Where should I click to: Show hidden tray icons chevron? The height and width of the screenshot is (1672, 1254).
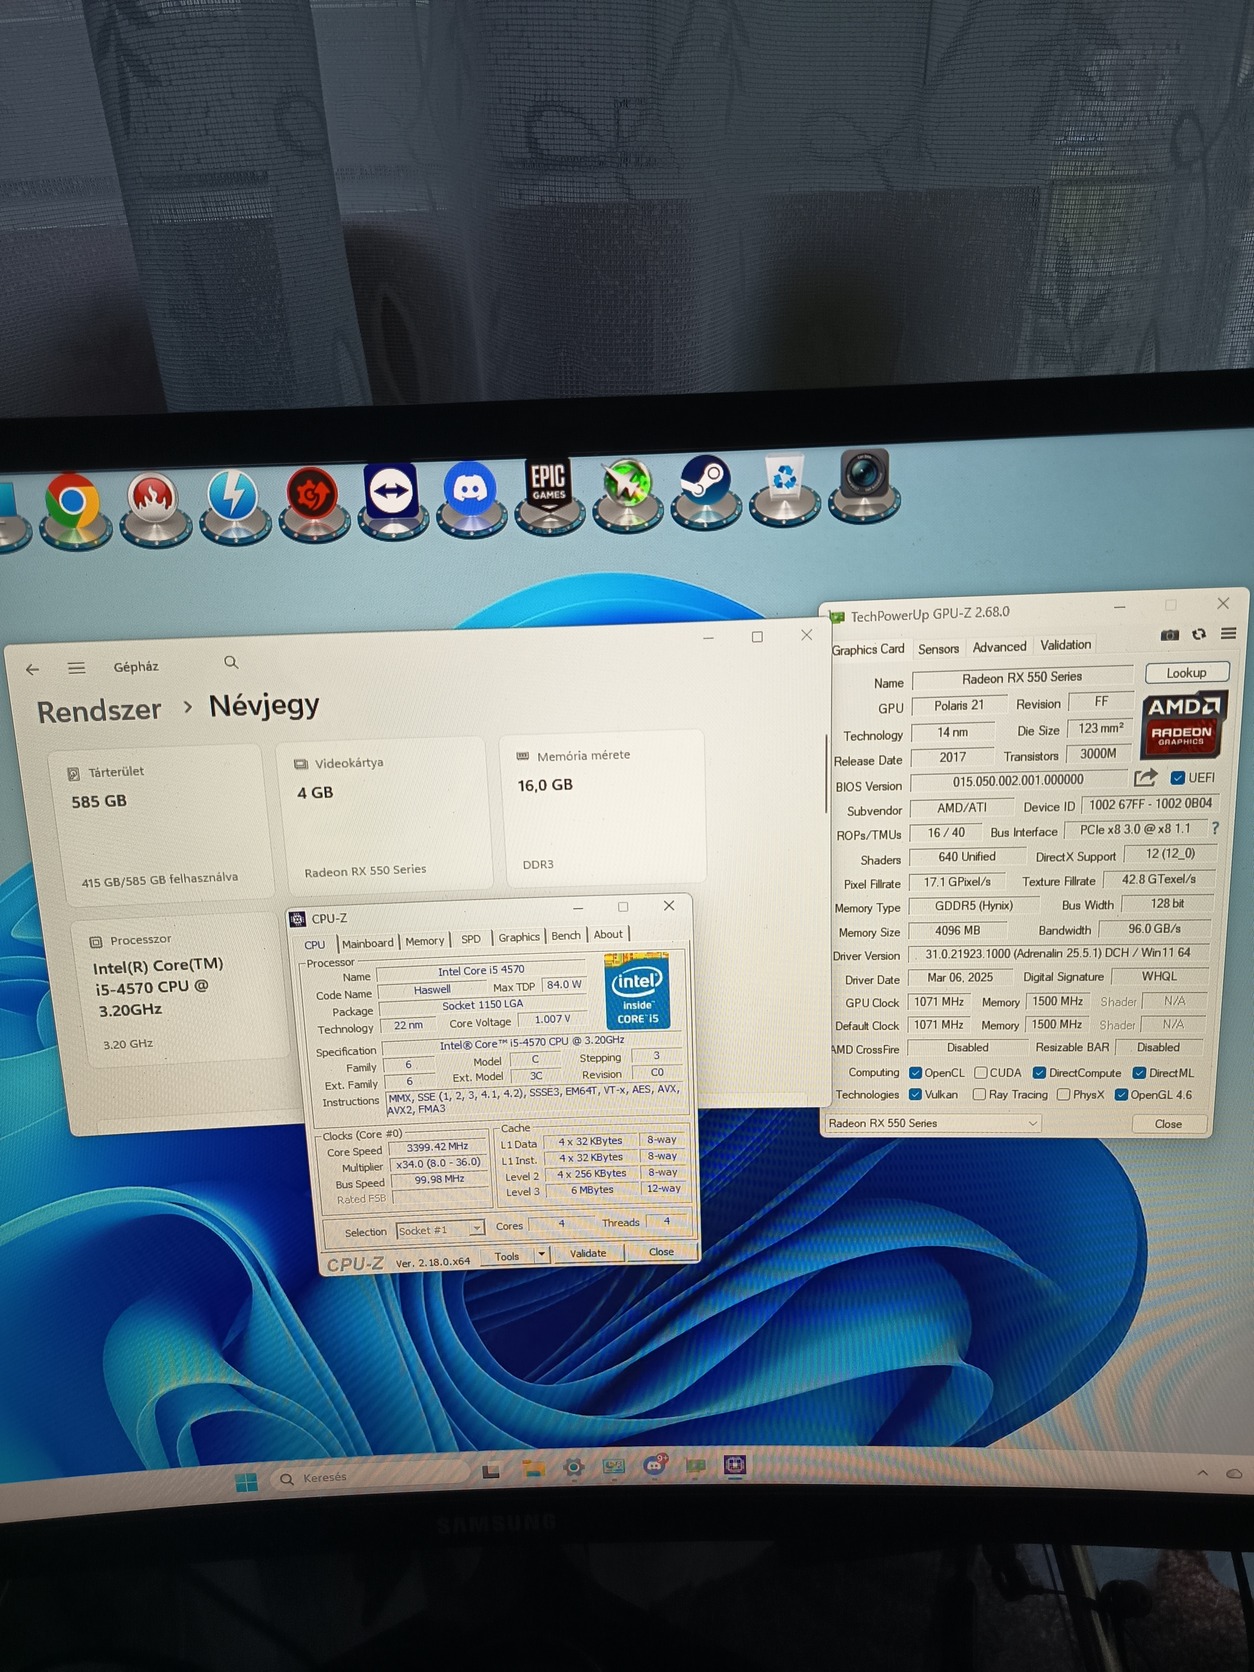pos(1203,1473)
